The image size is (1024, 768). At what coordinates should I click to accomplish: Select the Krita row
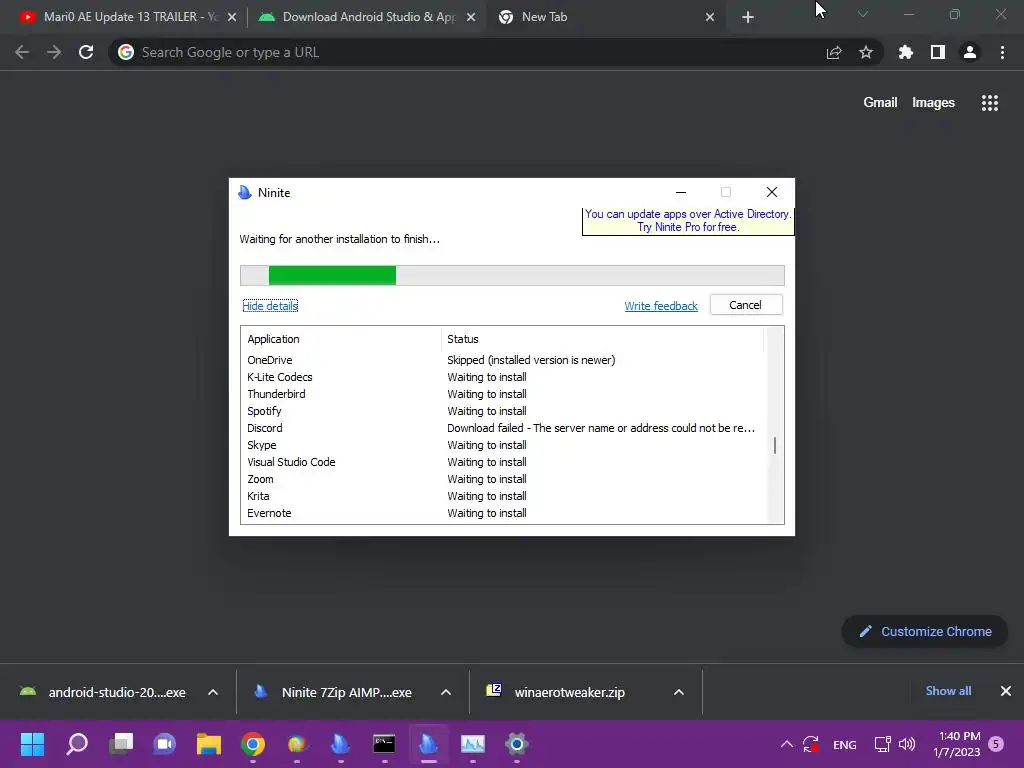click(503, 496)
